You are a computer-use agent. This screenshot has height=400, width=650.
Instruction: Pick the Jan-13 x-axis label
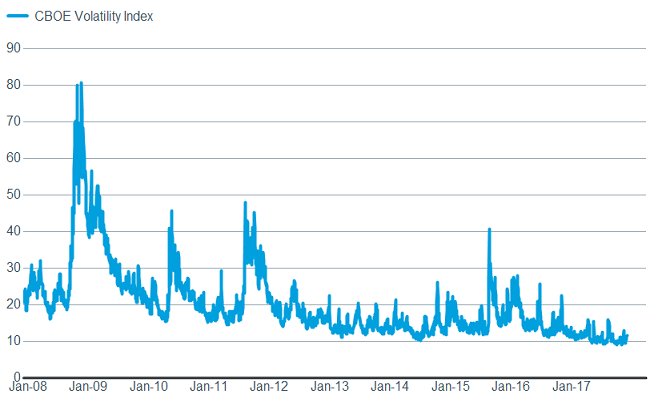click(330, 386)
